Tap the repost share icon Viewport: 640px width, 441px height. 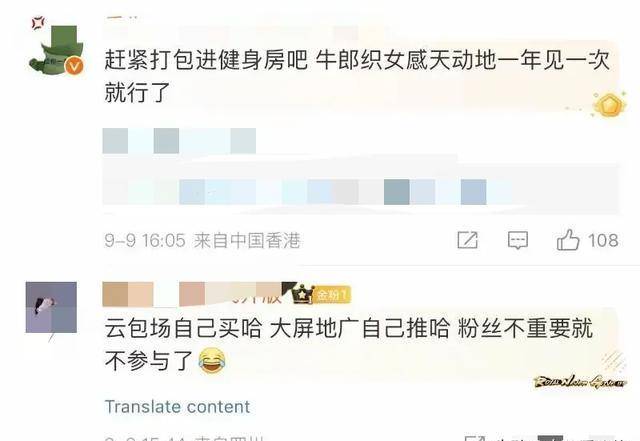pos(467,240)
